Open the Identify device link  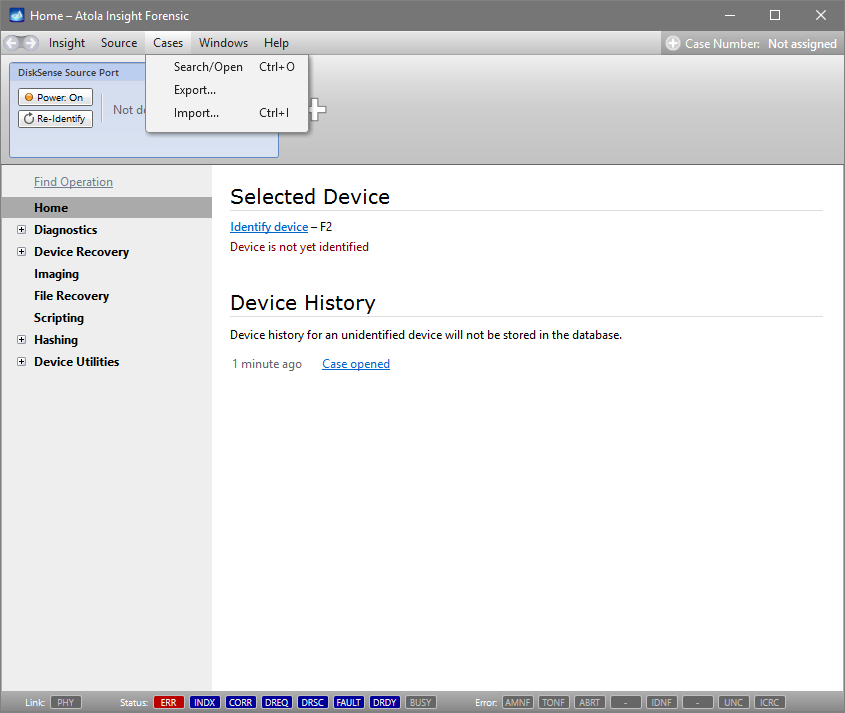[x=269, y=227]
